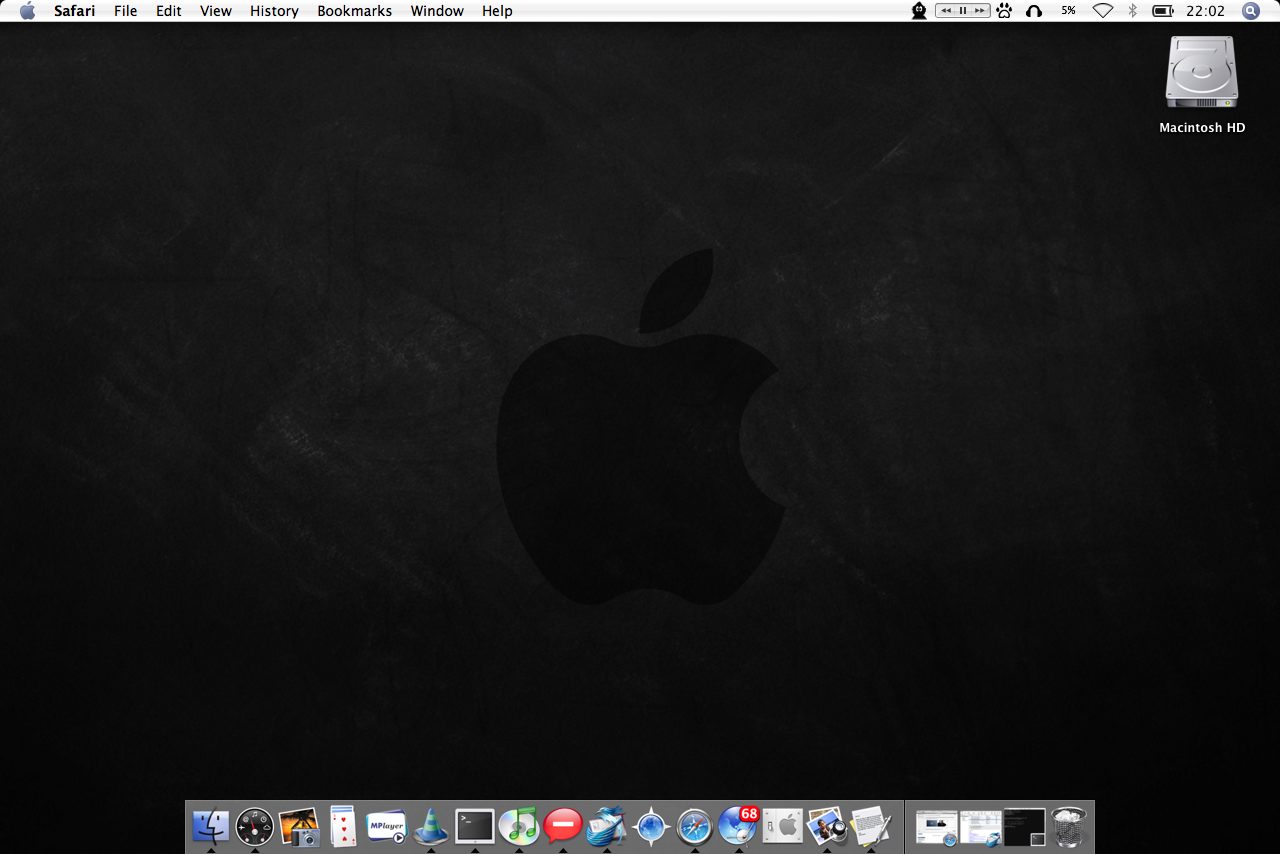This screenshot has width=1280, height=854.
Task: Open the solitaire playing cards icon
Action: pyautogui.click(x=342, y=827)
